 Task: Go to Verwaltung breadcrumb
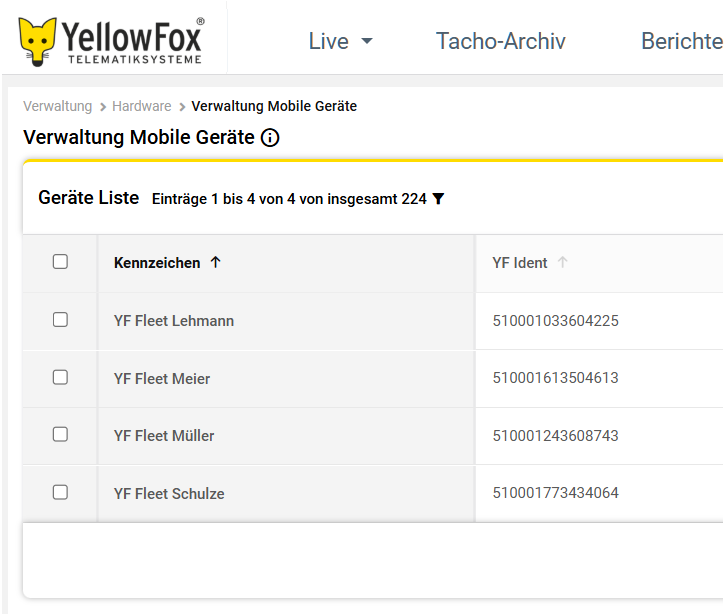[57, 106]
